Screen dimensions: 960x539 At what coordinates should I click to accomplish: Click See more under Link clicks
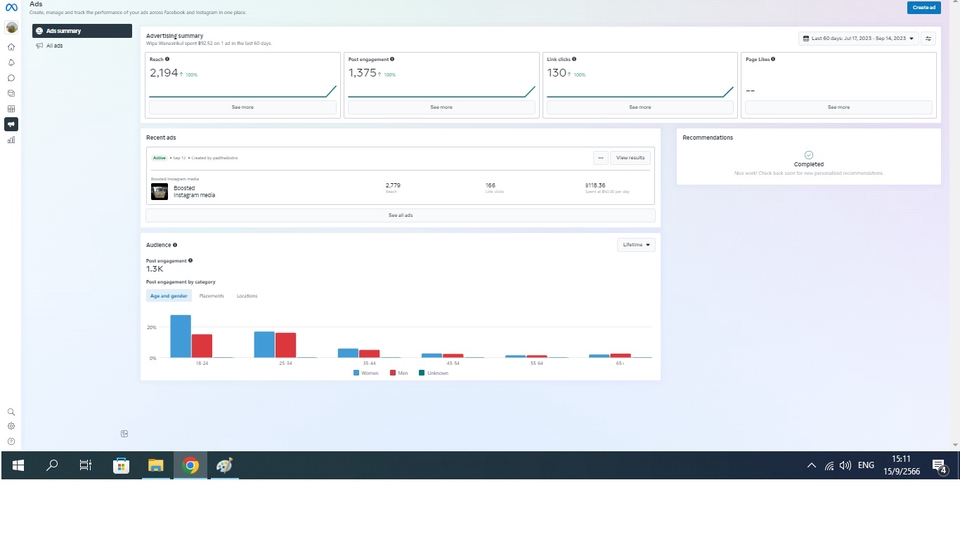point(640,107)
